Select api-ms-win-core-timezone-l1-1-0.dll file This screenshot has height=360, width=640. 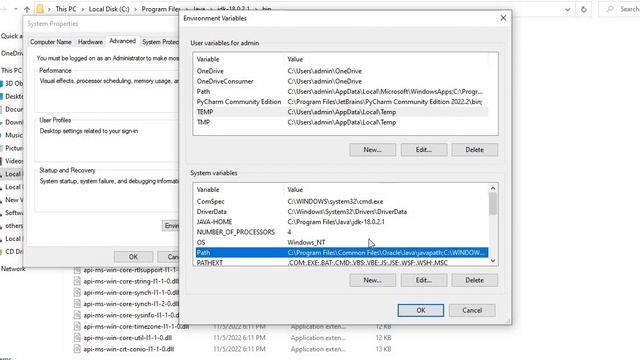(x=136, y=327)
